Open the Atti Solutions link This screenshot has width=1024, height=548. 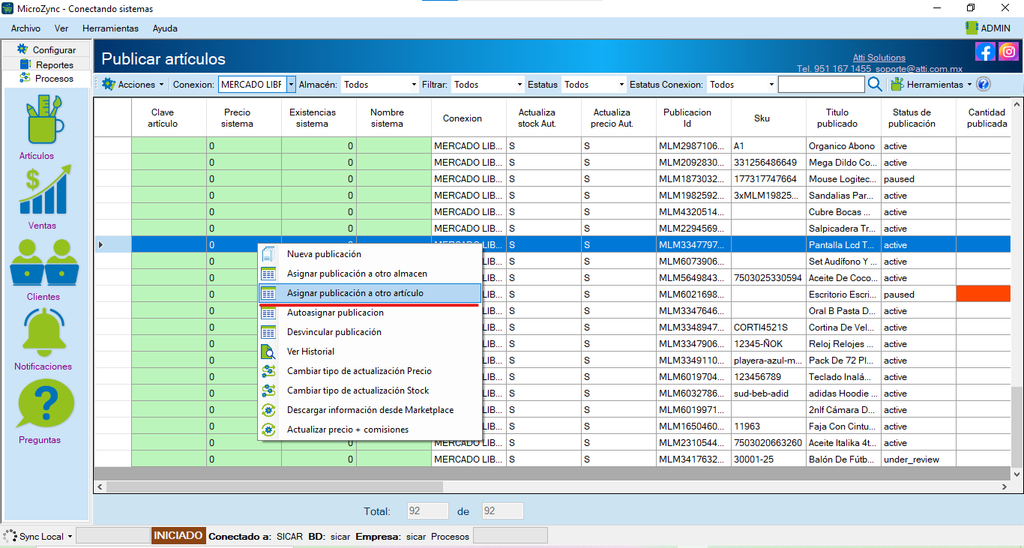coord(879,57)
